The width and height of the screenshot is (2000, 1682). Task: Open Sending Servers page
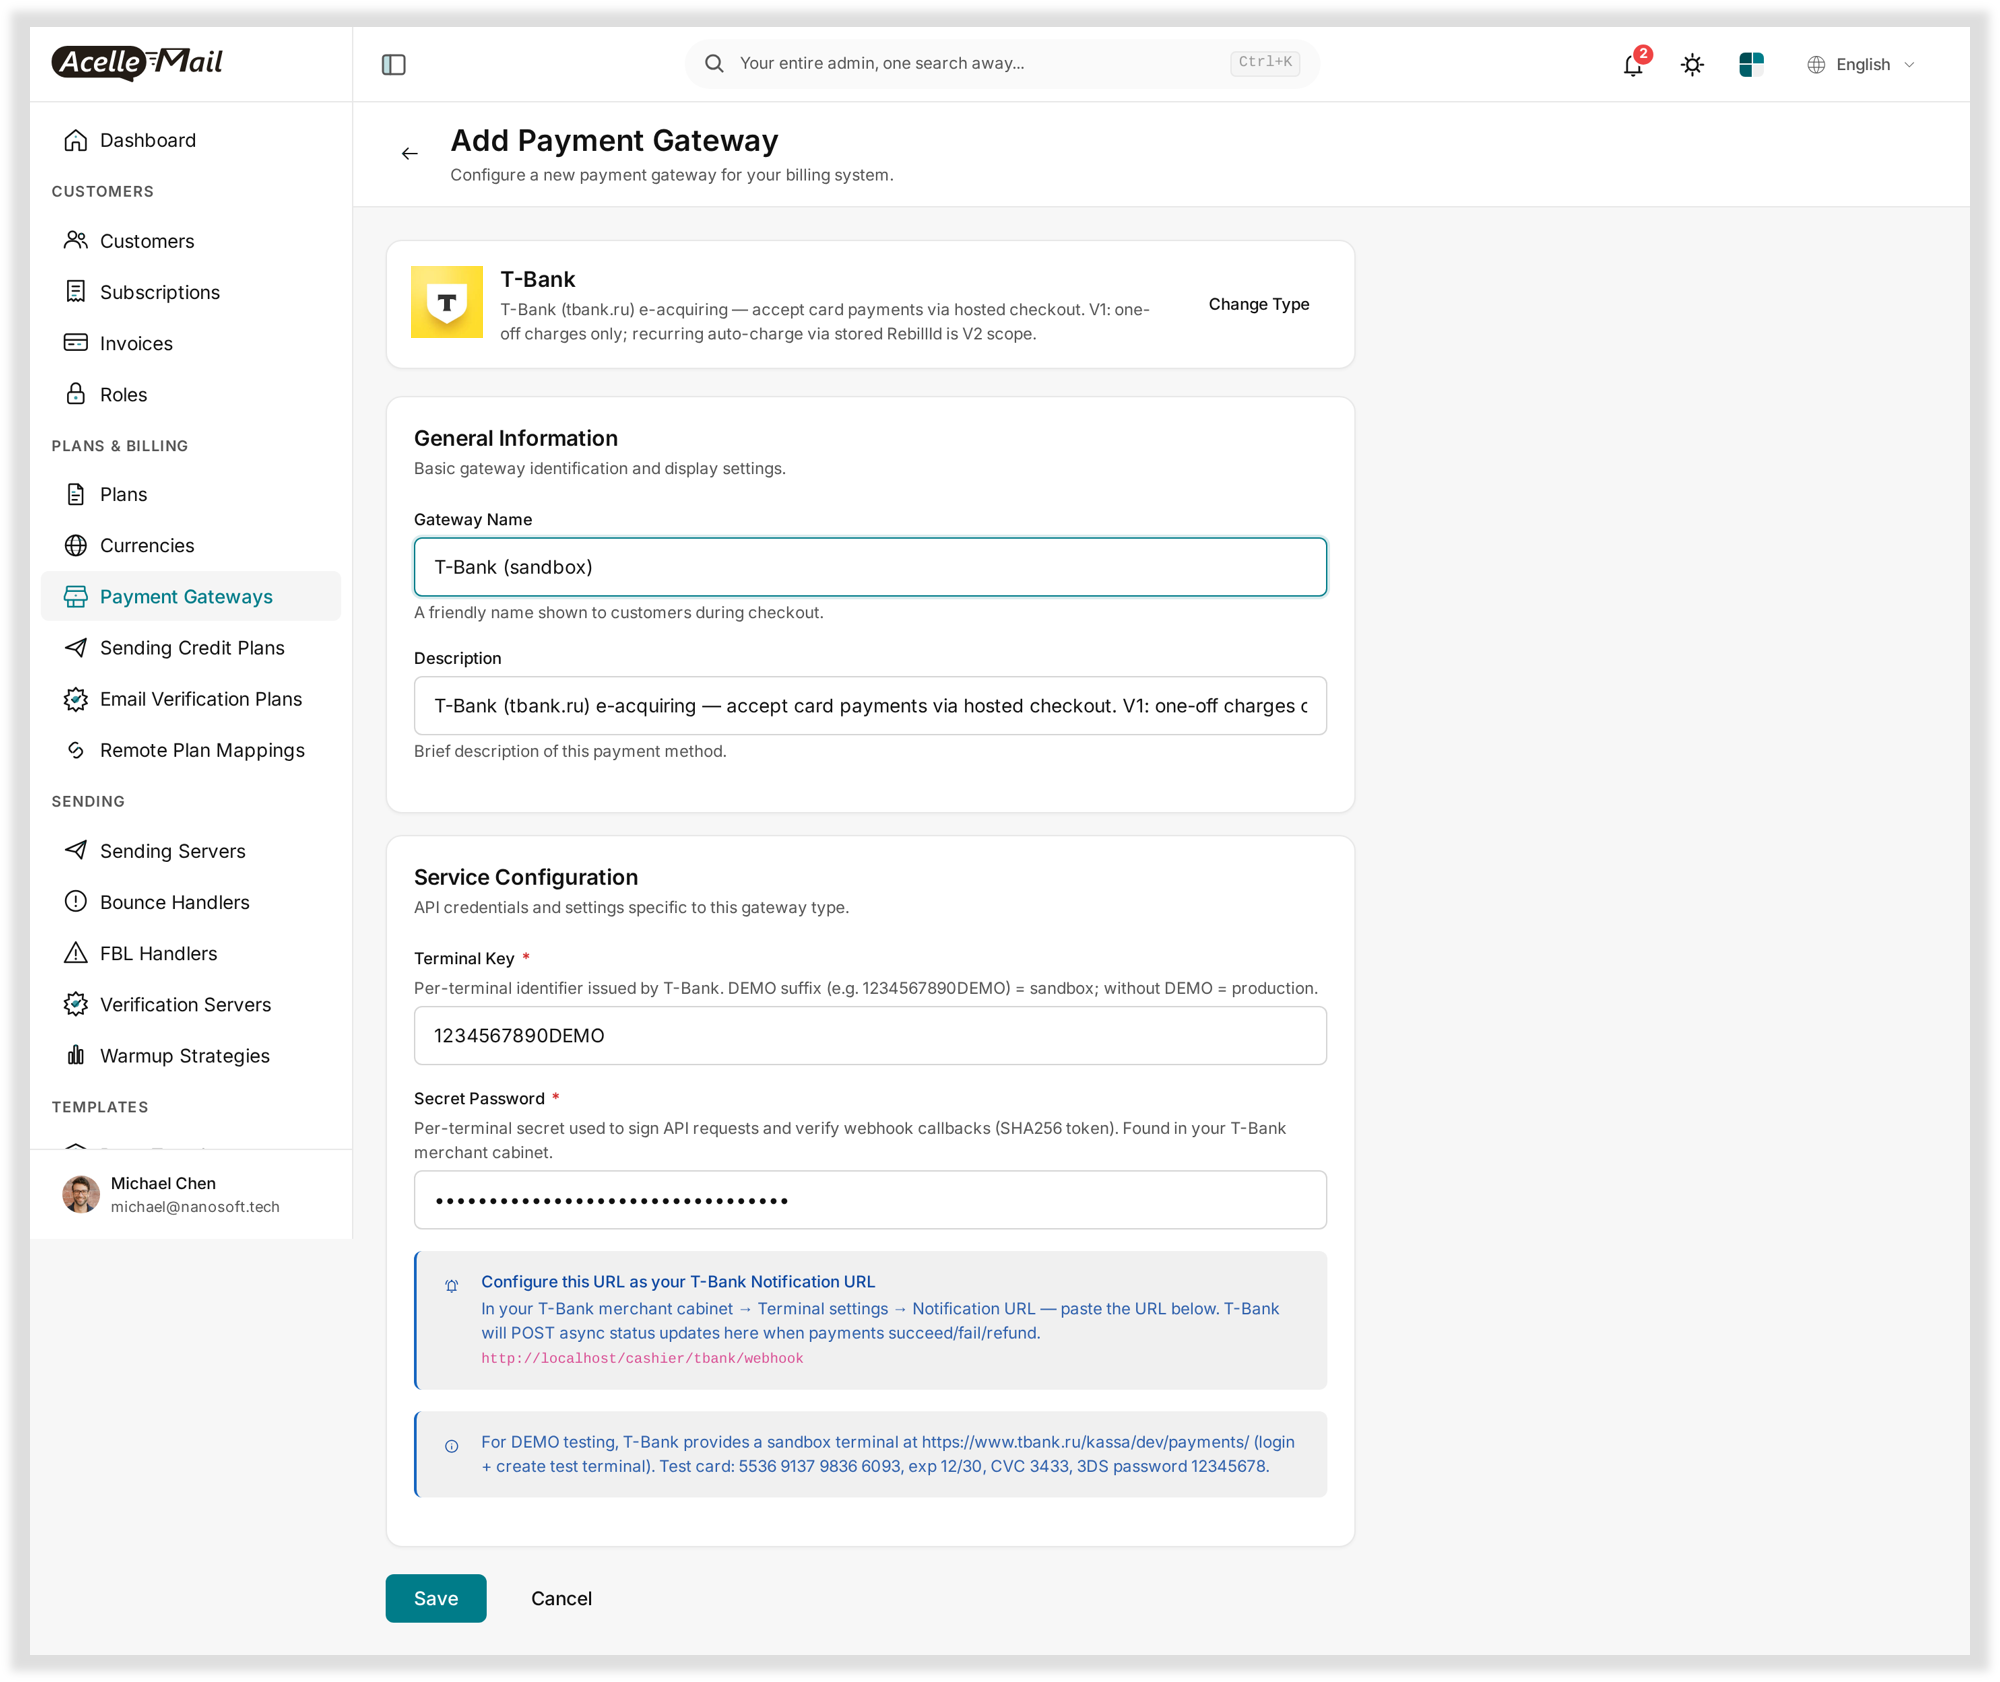(191, 851)
